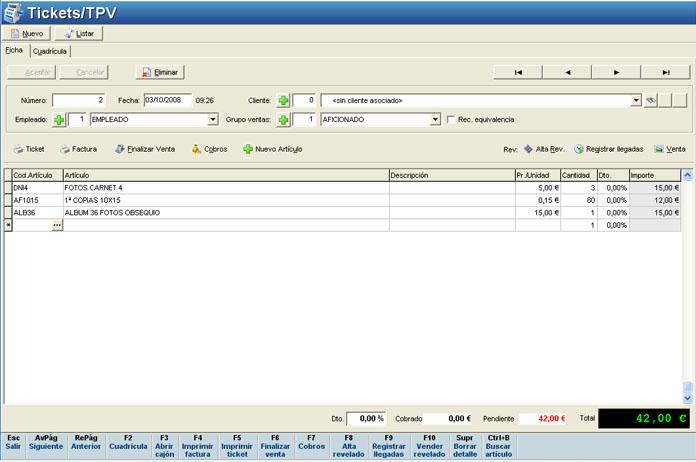
Task: Click the Factura toolbar item
Action: (x=79, y=150)
